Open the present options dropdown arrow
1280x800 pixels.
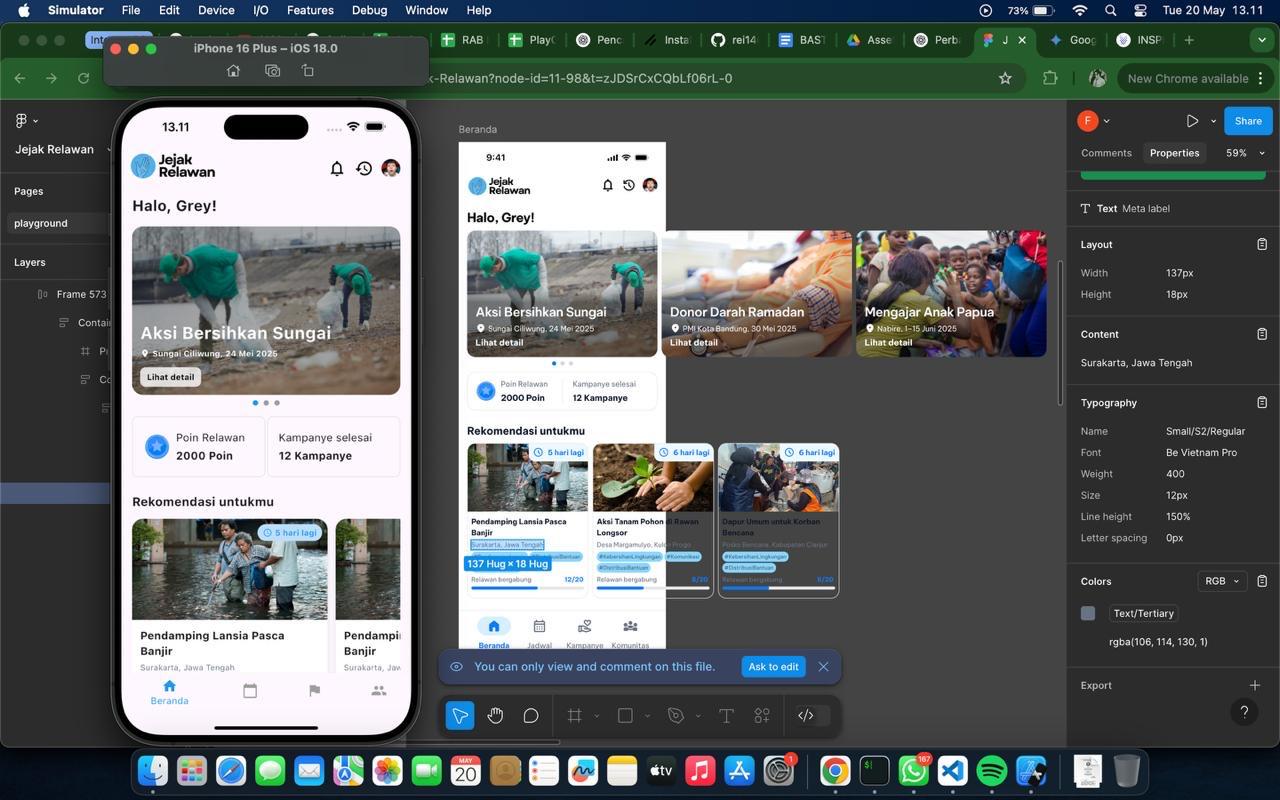coord(1213,121)
